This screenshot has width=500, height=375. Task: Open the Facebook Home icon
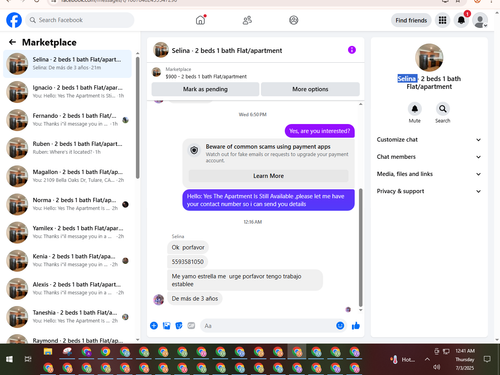pyautogui.click(x=200, y=20)
